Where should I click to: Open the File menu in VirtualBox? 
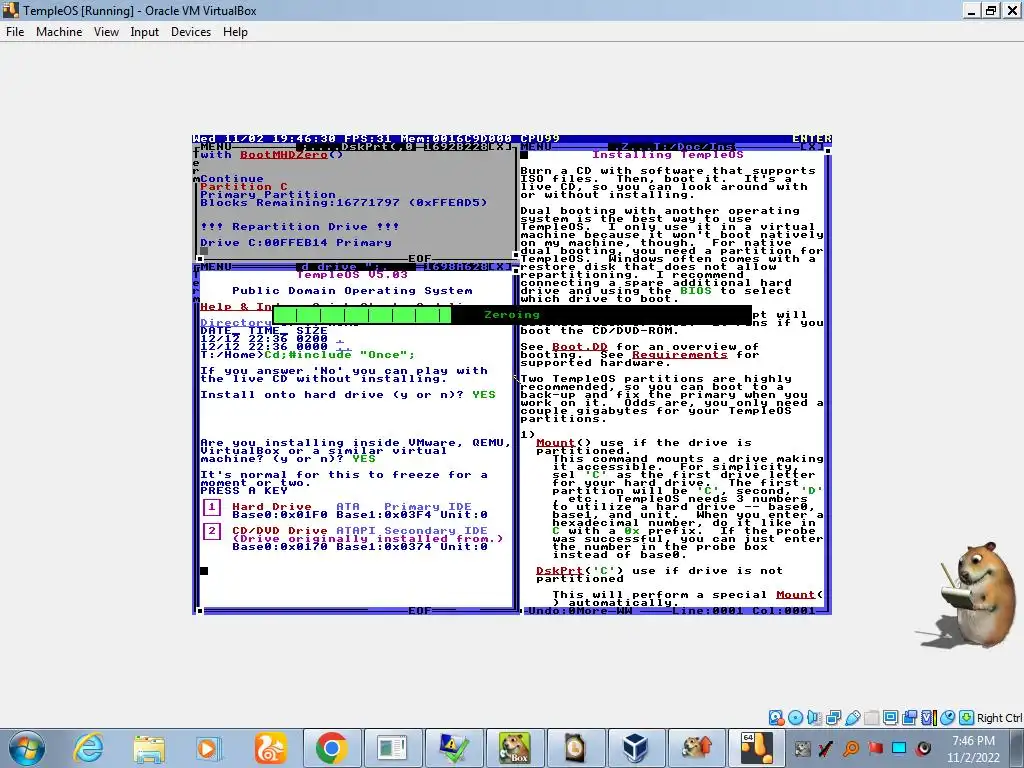15,32
